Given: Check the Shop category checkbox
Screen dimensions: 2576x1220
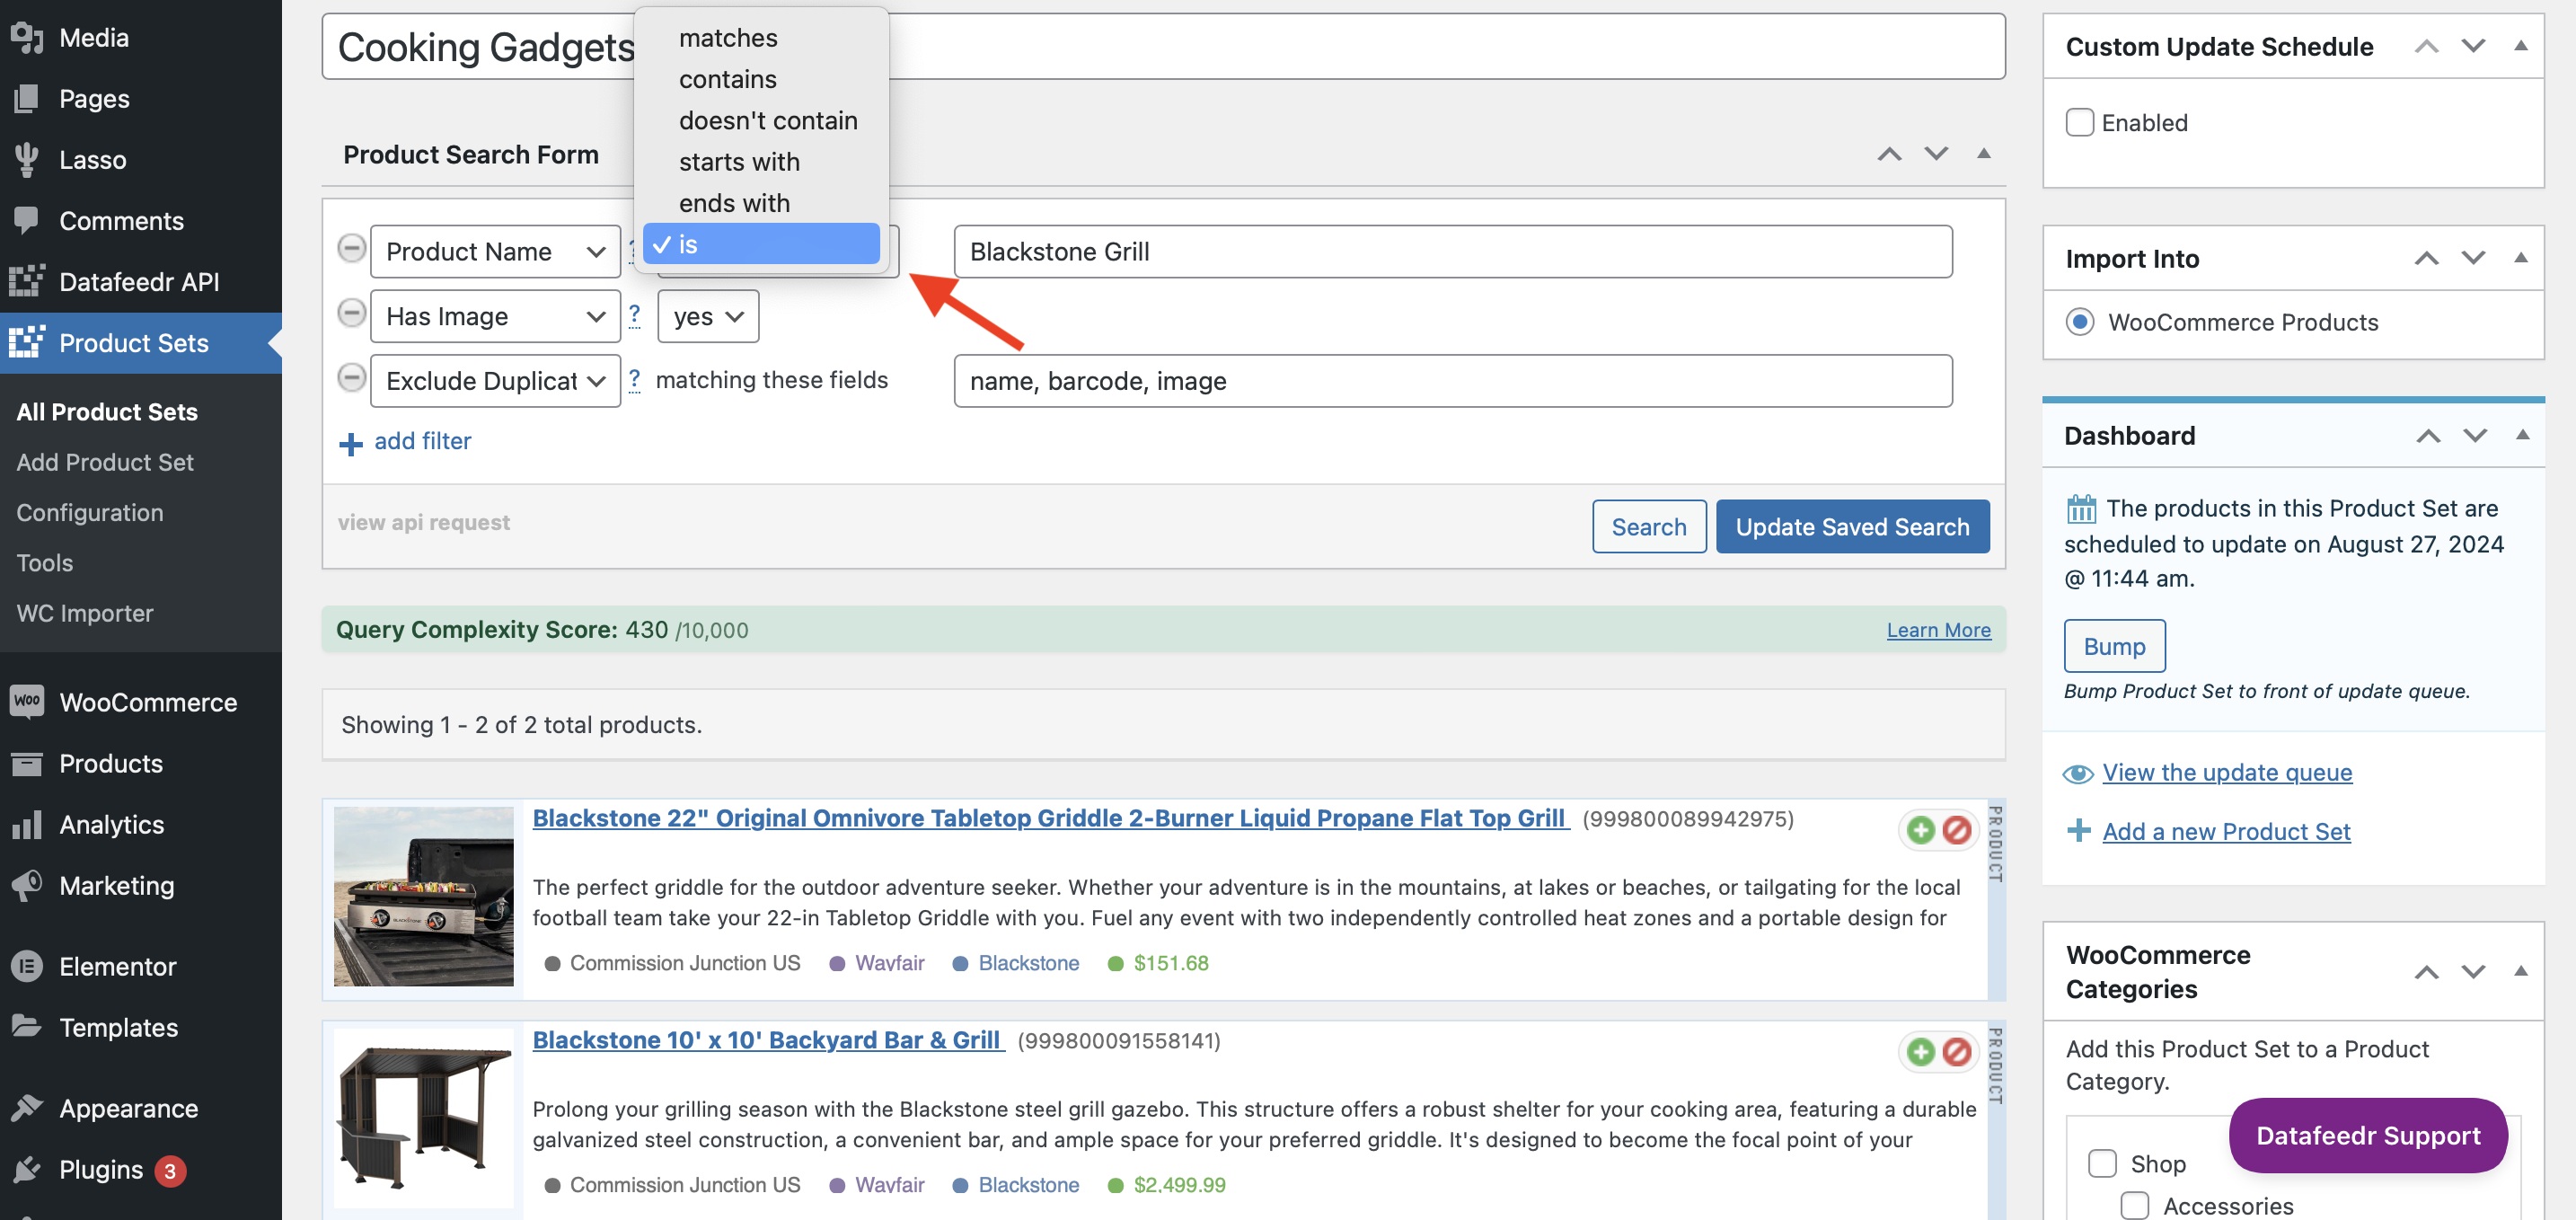Looking at the screenshot, I should pyautogui.click(x=2103, y=1164).
